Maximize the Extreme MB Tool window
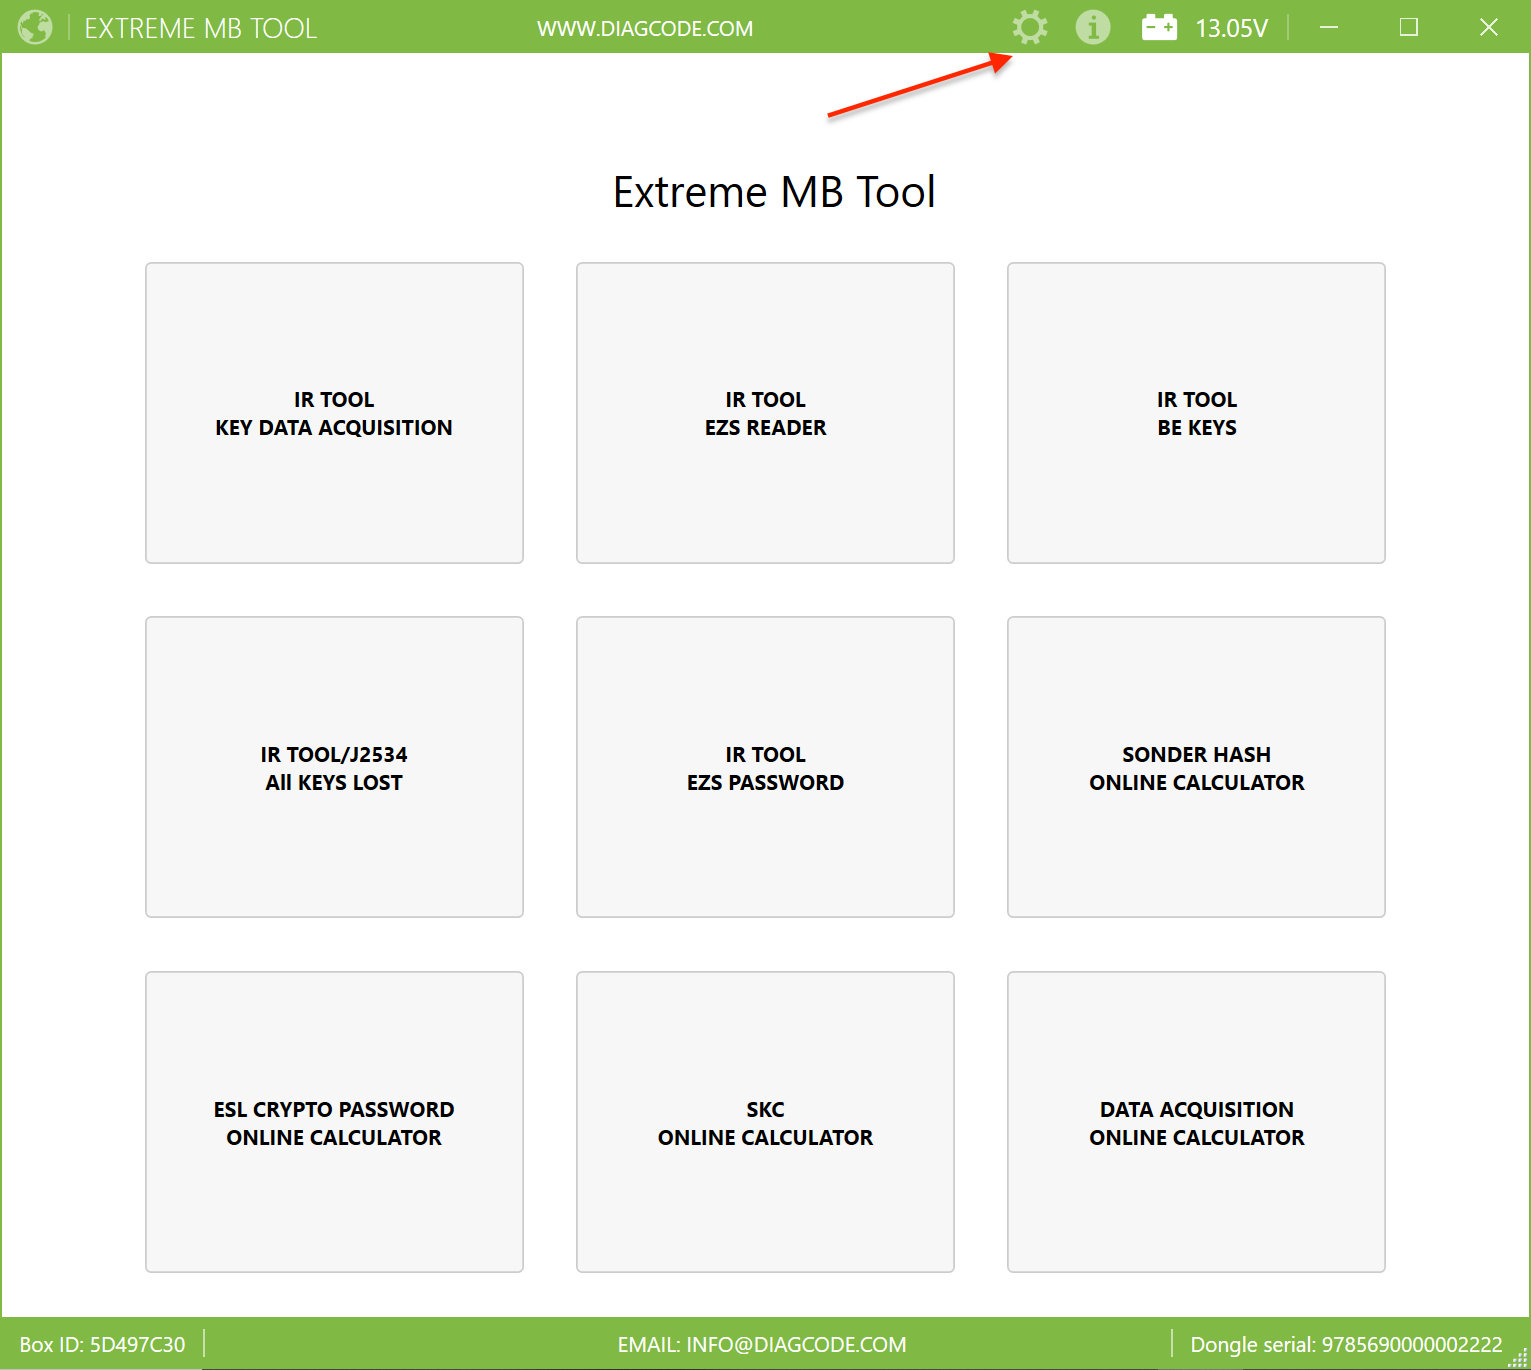 pos(1409,27)
